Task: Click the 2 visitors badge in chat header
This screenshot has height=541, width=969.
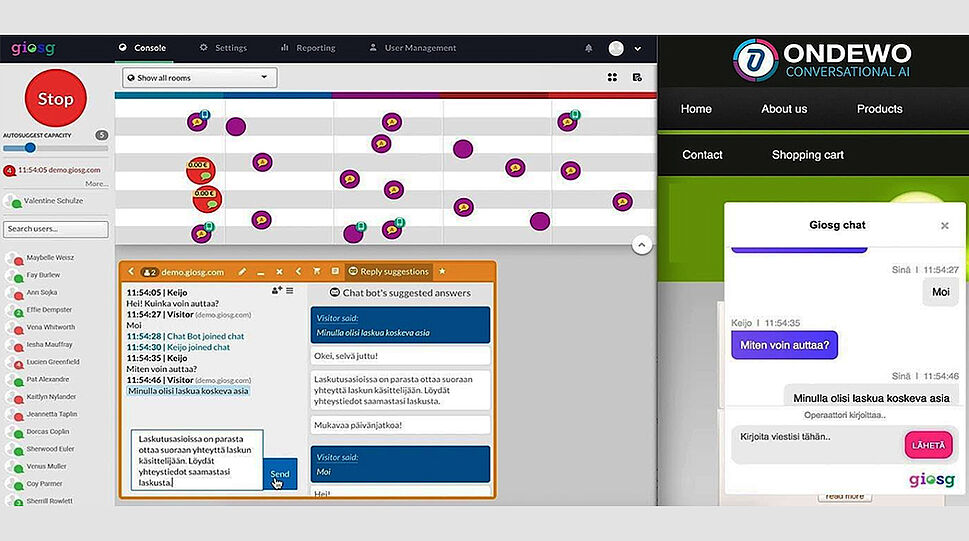Action: (x=149, y=272)
